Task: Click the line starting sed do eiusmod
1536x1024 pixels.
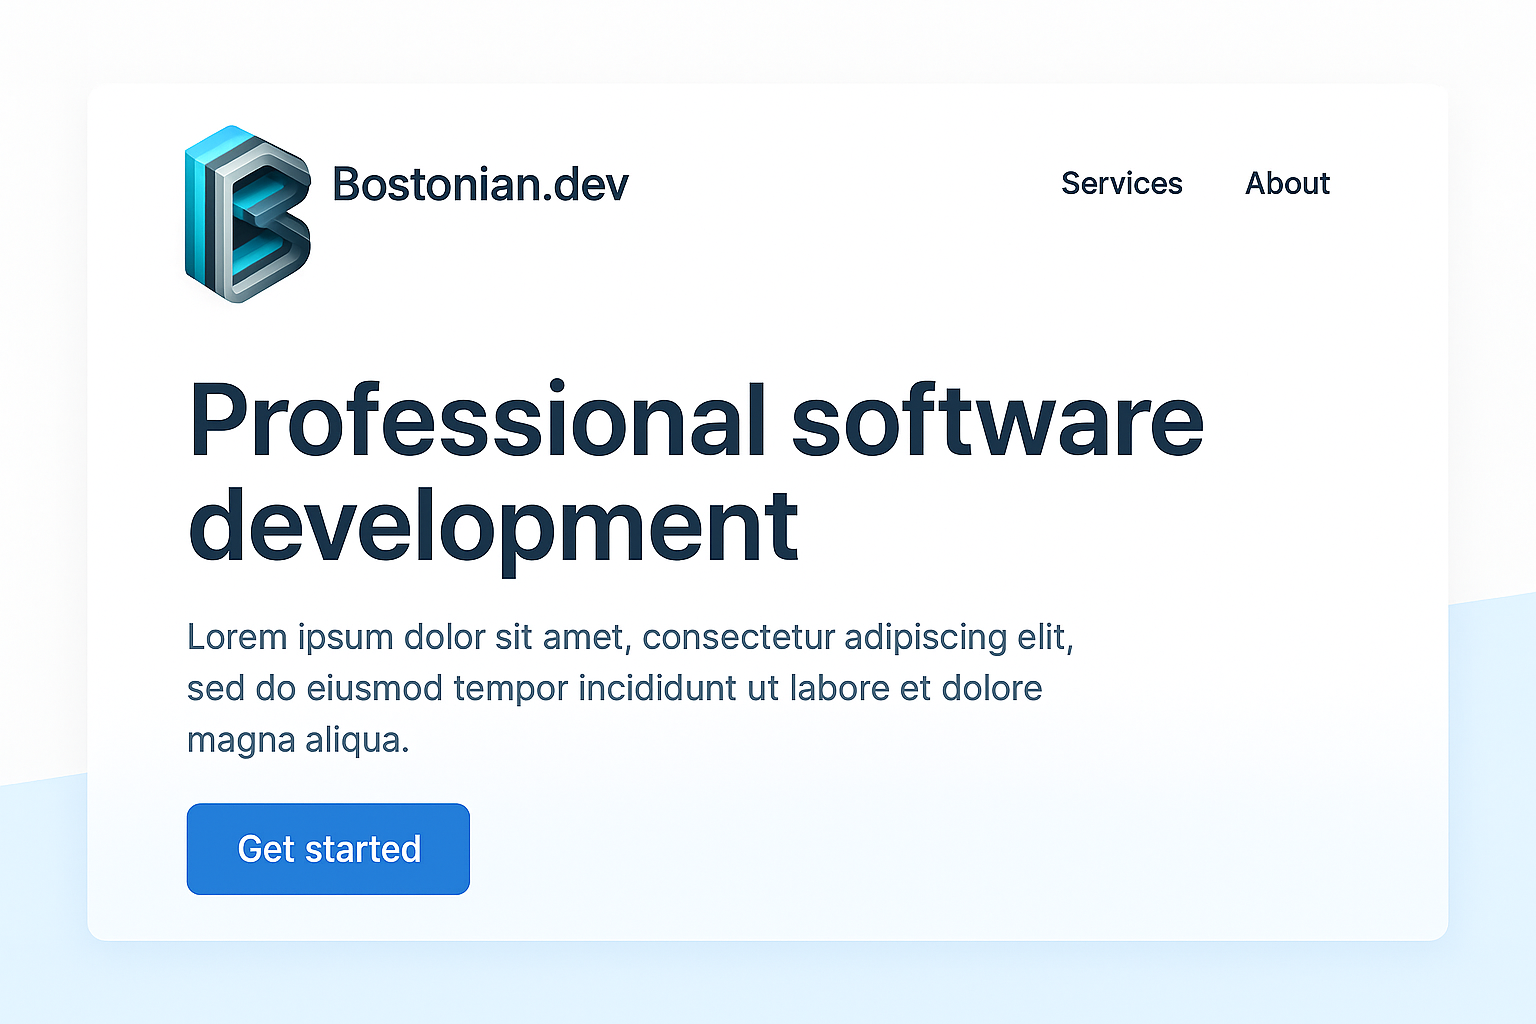Action: pos(614,688)
